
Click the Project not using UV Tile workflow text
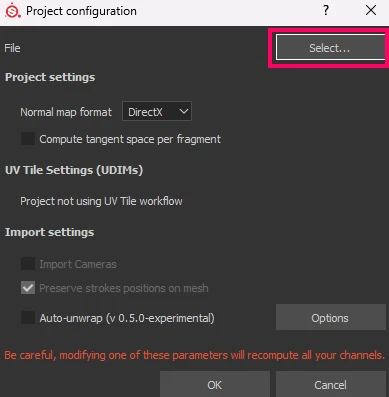click(x=101, y=201)
